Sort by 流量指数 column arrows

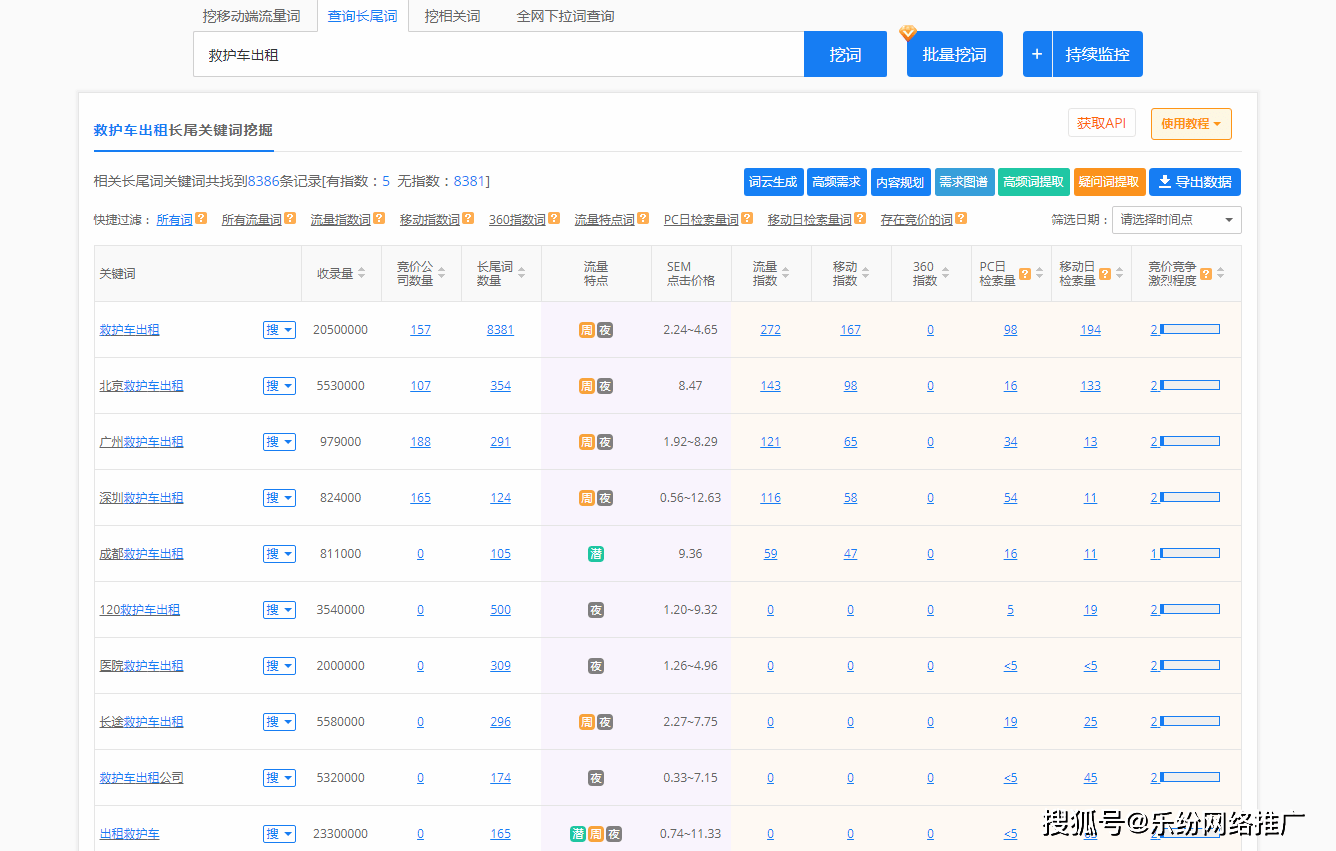(x=785, y=273)
